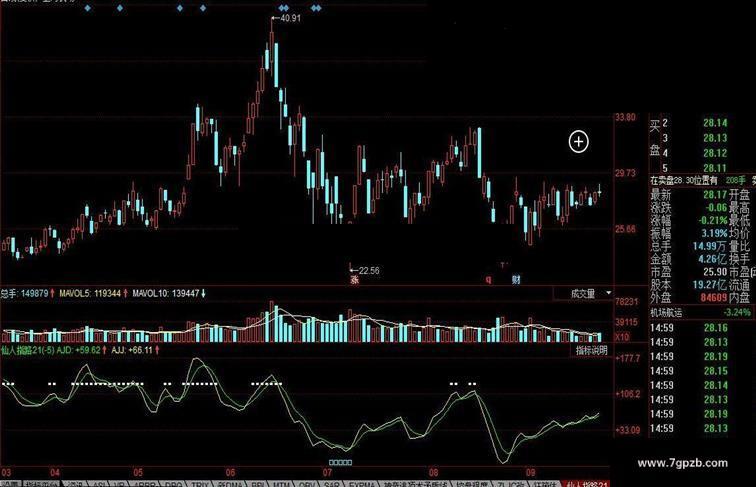
Task: Click the 涨跌 value -0.06
Action: click(716, 208)
